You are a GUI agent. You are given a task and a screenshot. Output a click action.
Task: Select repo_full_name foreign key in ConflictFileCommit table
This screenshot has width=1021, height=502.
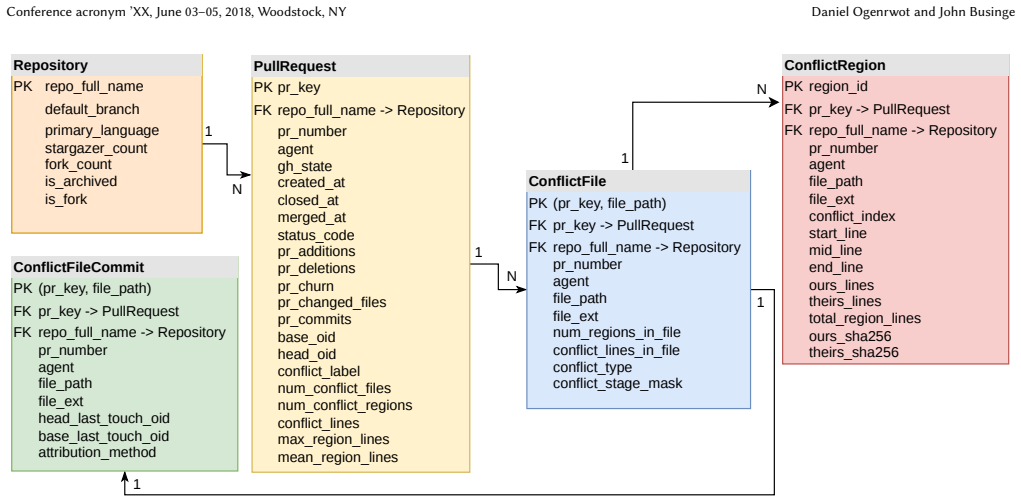click(x=120, y=333)
